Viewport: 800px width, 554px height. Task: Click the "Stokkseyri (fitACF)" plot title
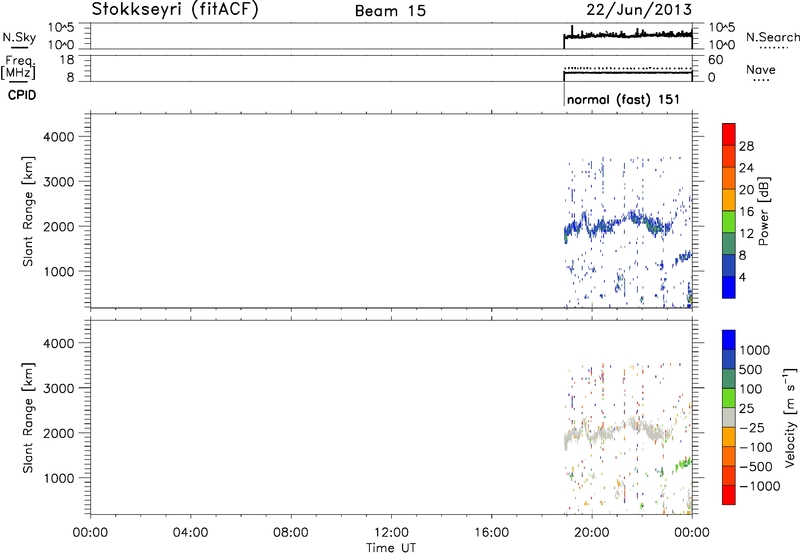tap(175, 9)
